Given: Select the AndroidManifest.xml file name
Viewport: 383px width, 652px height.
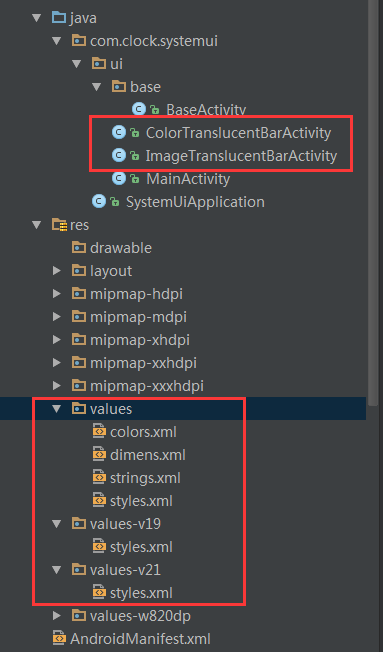Looking at the screenshot, I should coord(140,639).
